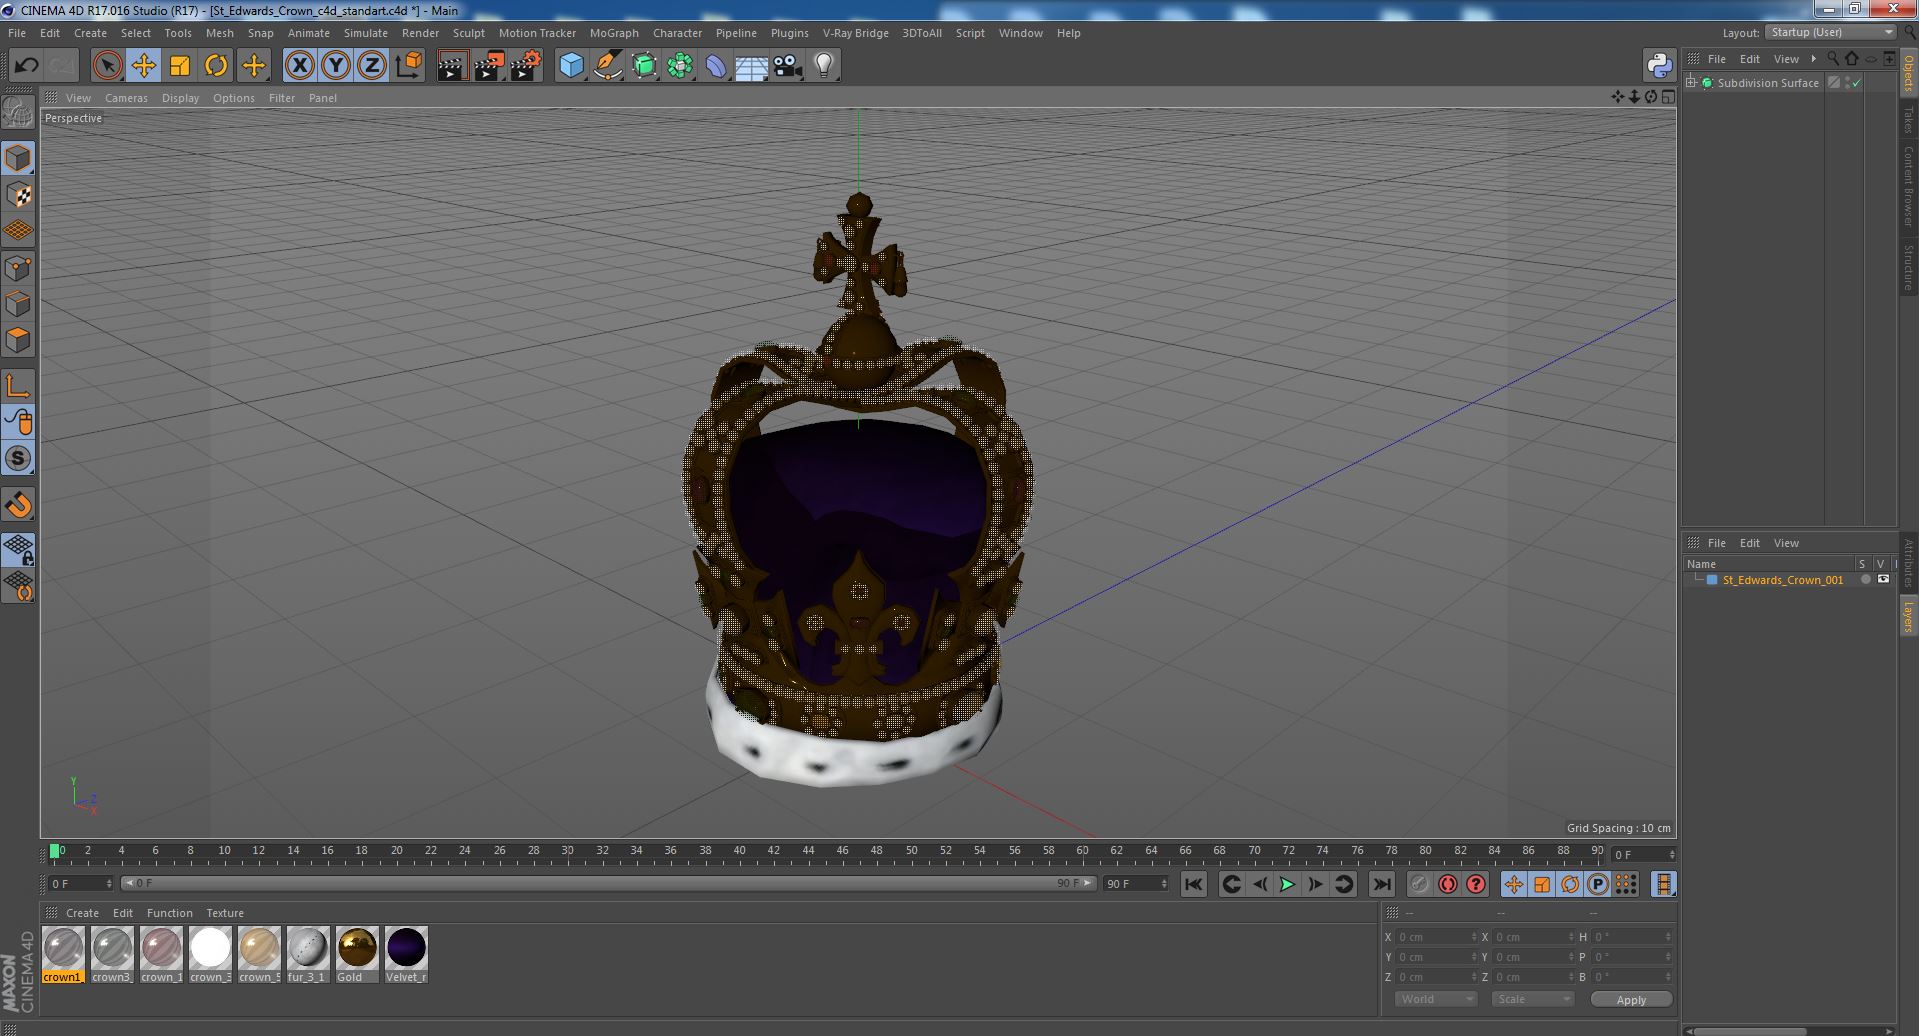Activate the Scale tool
The image size is (1919, 1036).
(x=180, y=66)
